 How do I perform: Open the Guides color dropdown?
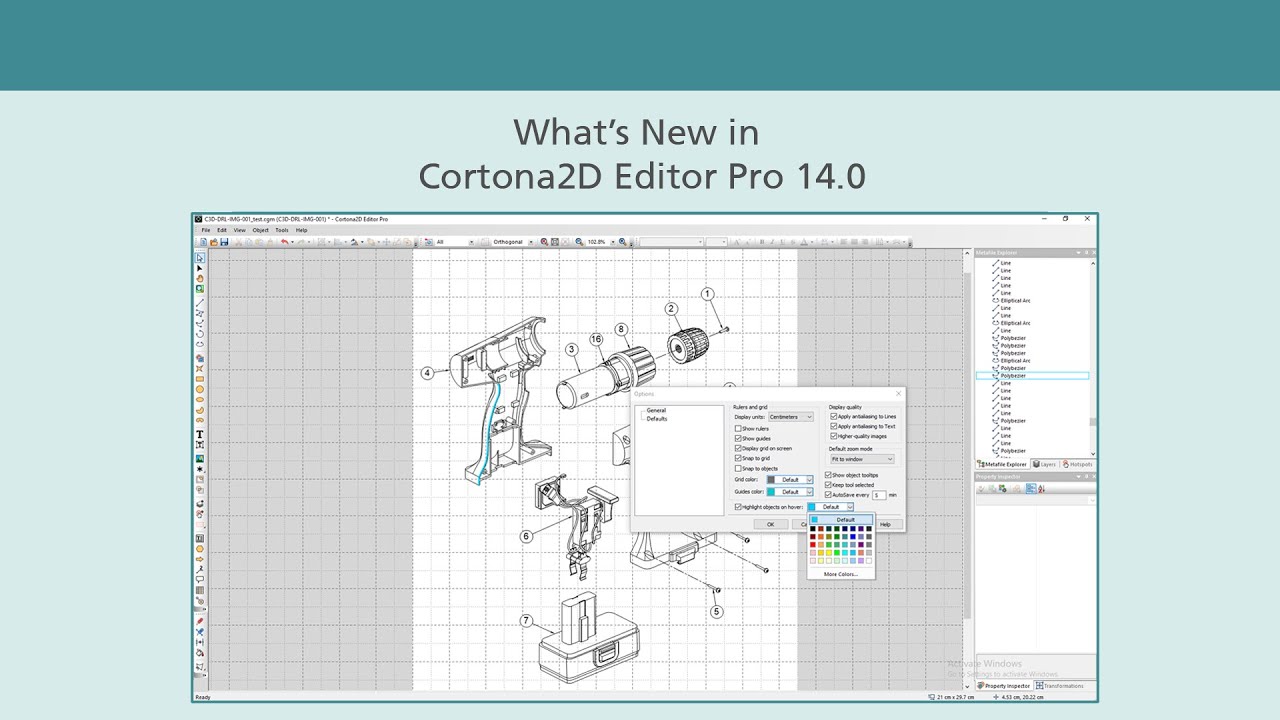[790, 492]
